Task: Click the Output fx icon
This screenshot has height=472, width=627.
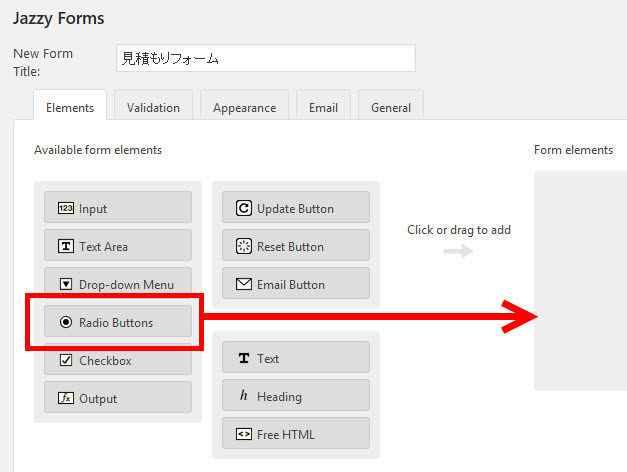Action: [x=66, y=398]
